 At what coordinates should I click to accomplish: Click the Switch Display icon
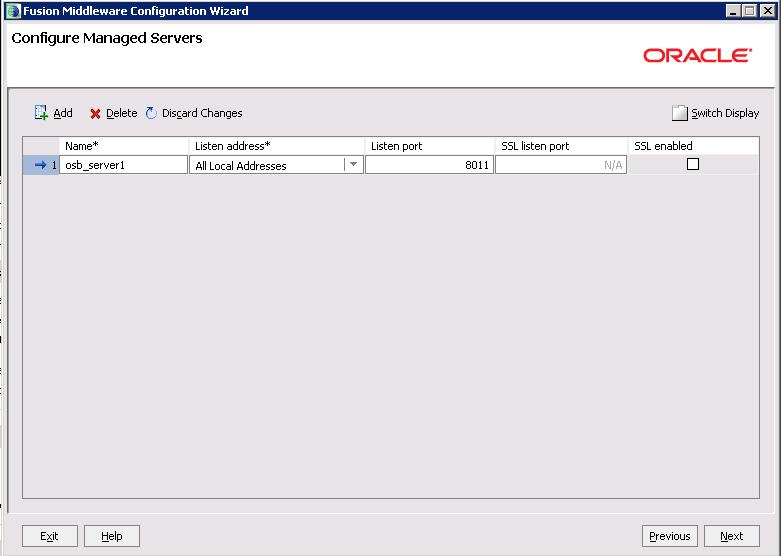click(x=679, y=113)
